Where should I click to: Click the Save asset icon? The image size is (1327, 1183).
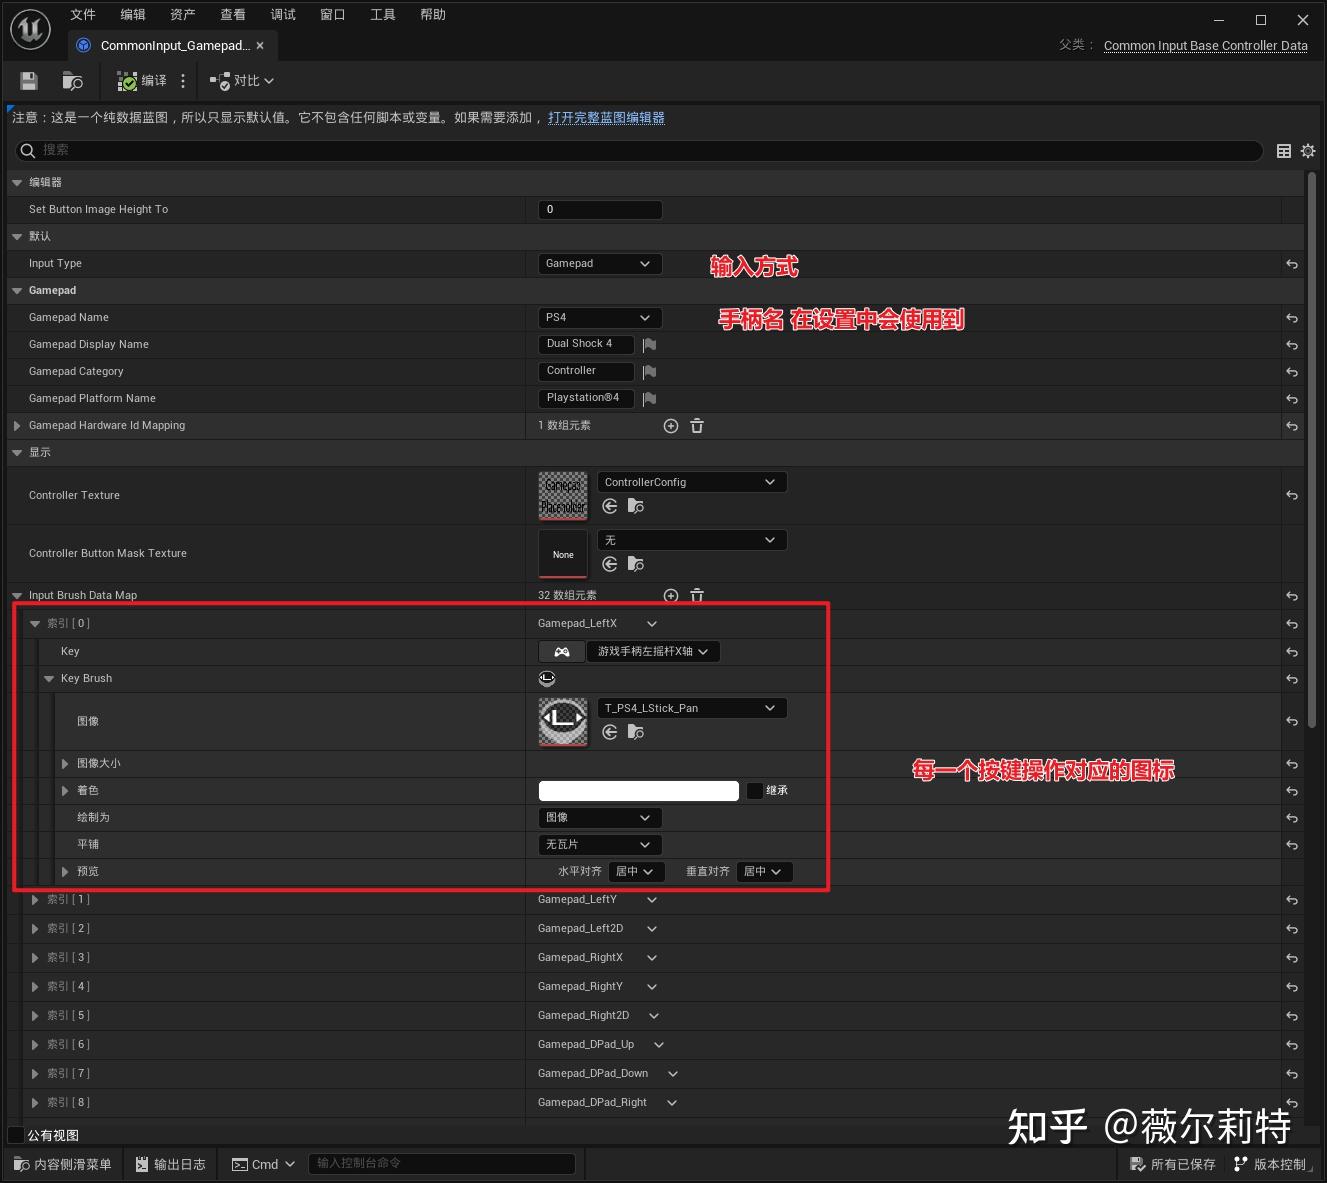coord(28,80)
